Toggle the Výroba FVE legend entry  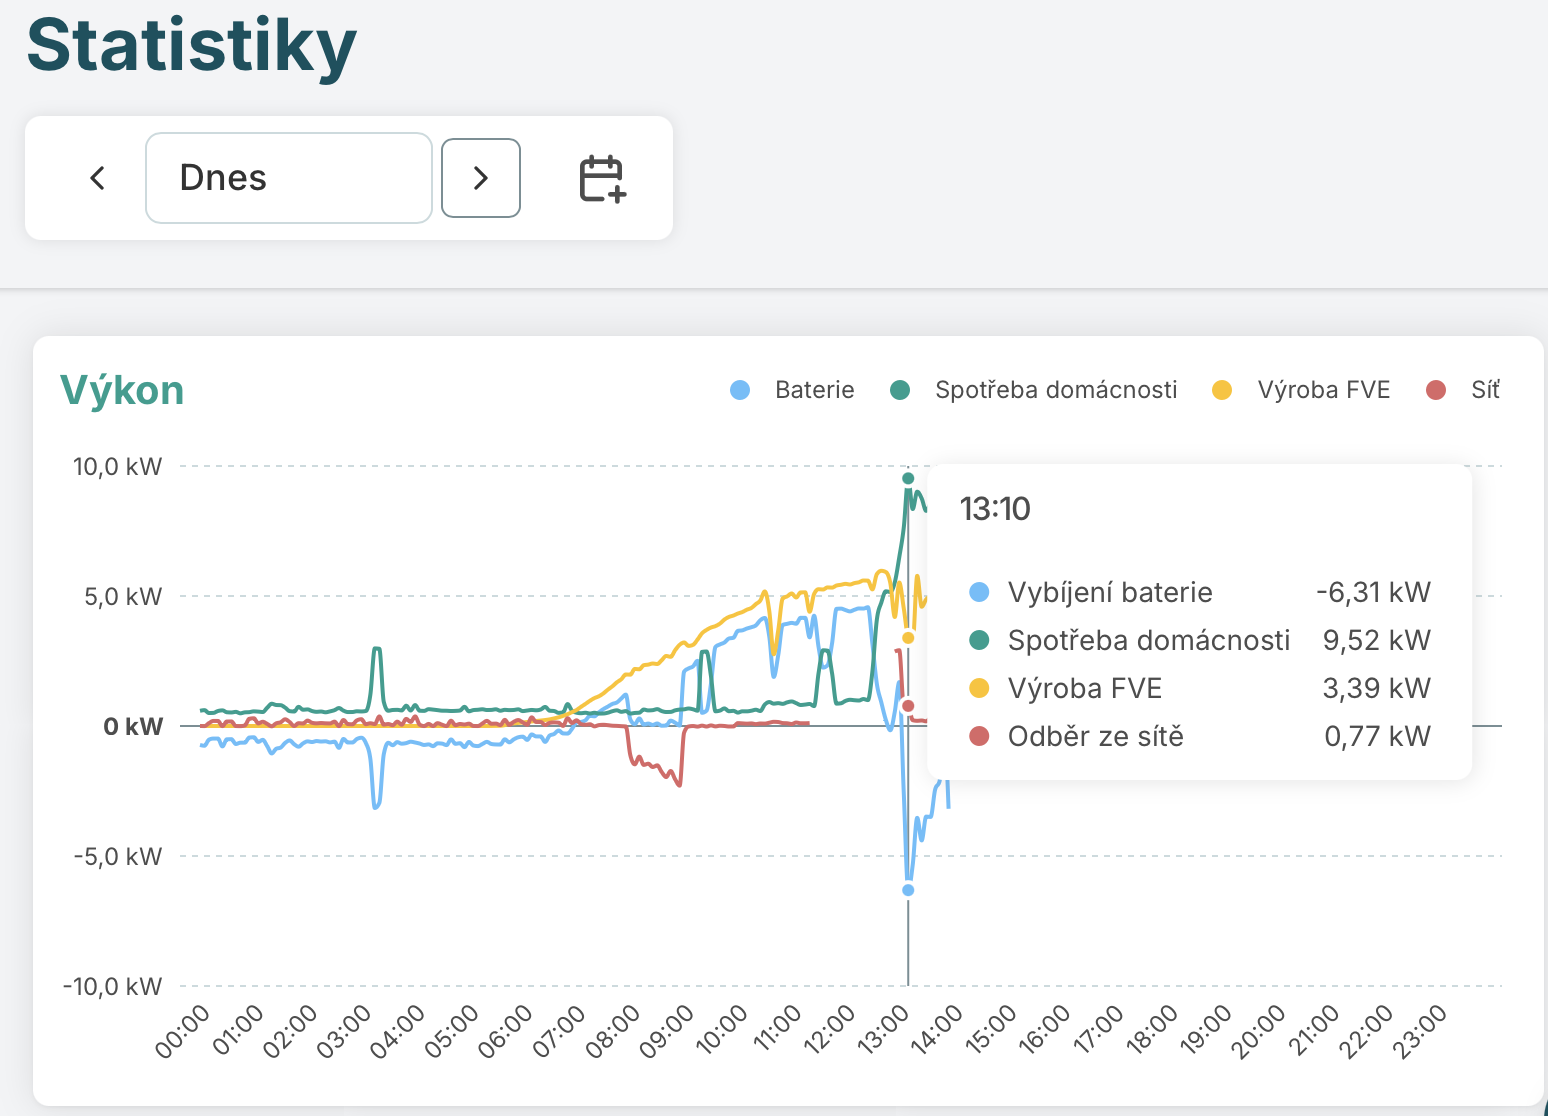pyautogui.click(x=1301, y=390)
